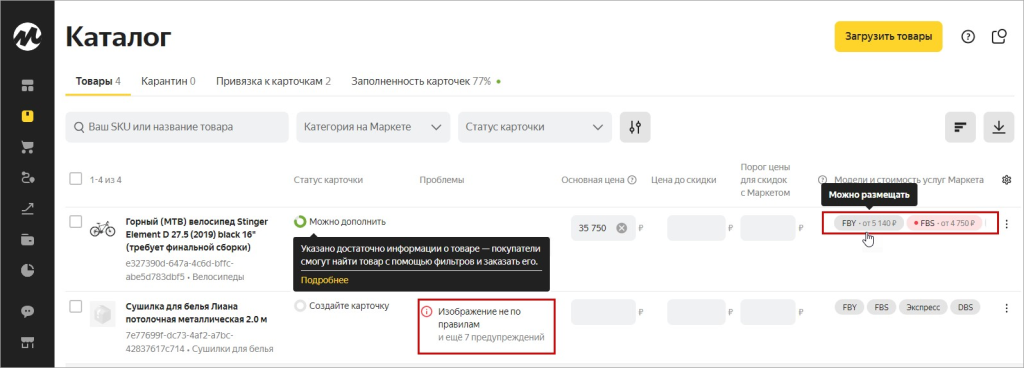Screen dimensions: 1024x368
Task: Switch to the Товары 4 tab
Action: [98, 82]
